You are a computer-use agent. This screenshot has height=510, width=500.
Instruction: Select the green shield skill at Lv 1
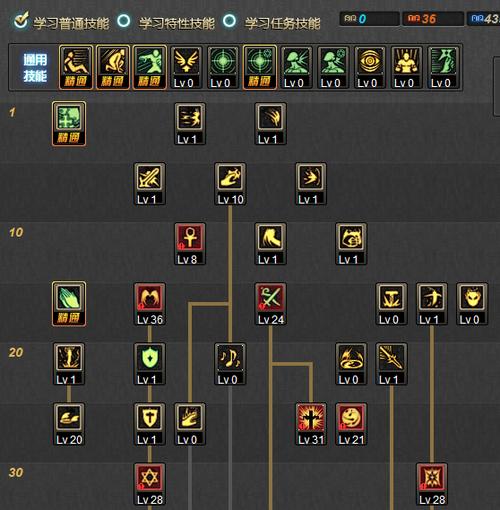coord(150,364)
